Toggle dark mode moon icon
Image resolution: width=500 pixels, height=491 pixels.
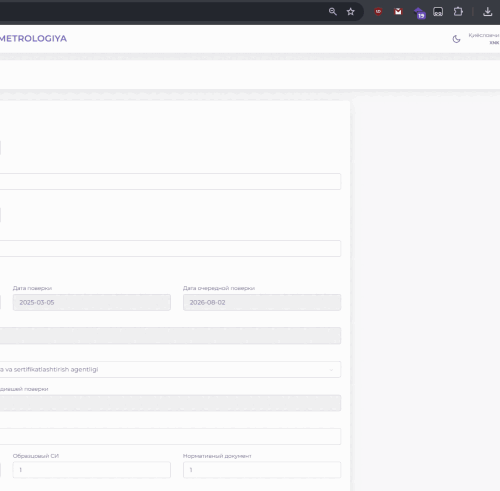pyautogui.click(x=456, y=39)
